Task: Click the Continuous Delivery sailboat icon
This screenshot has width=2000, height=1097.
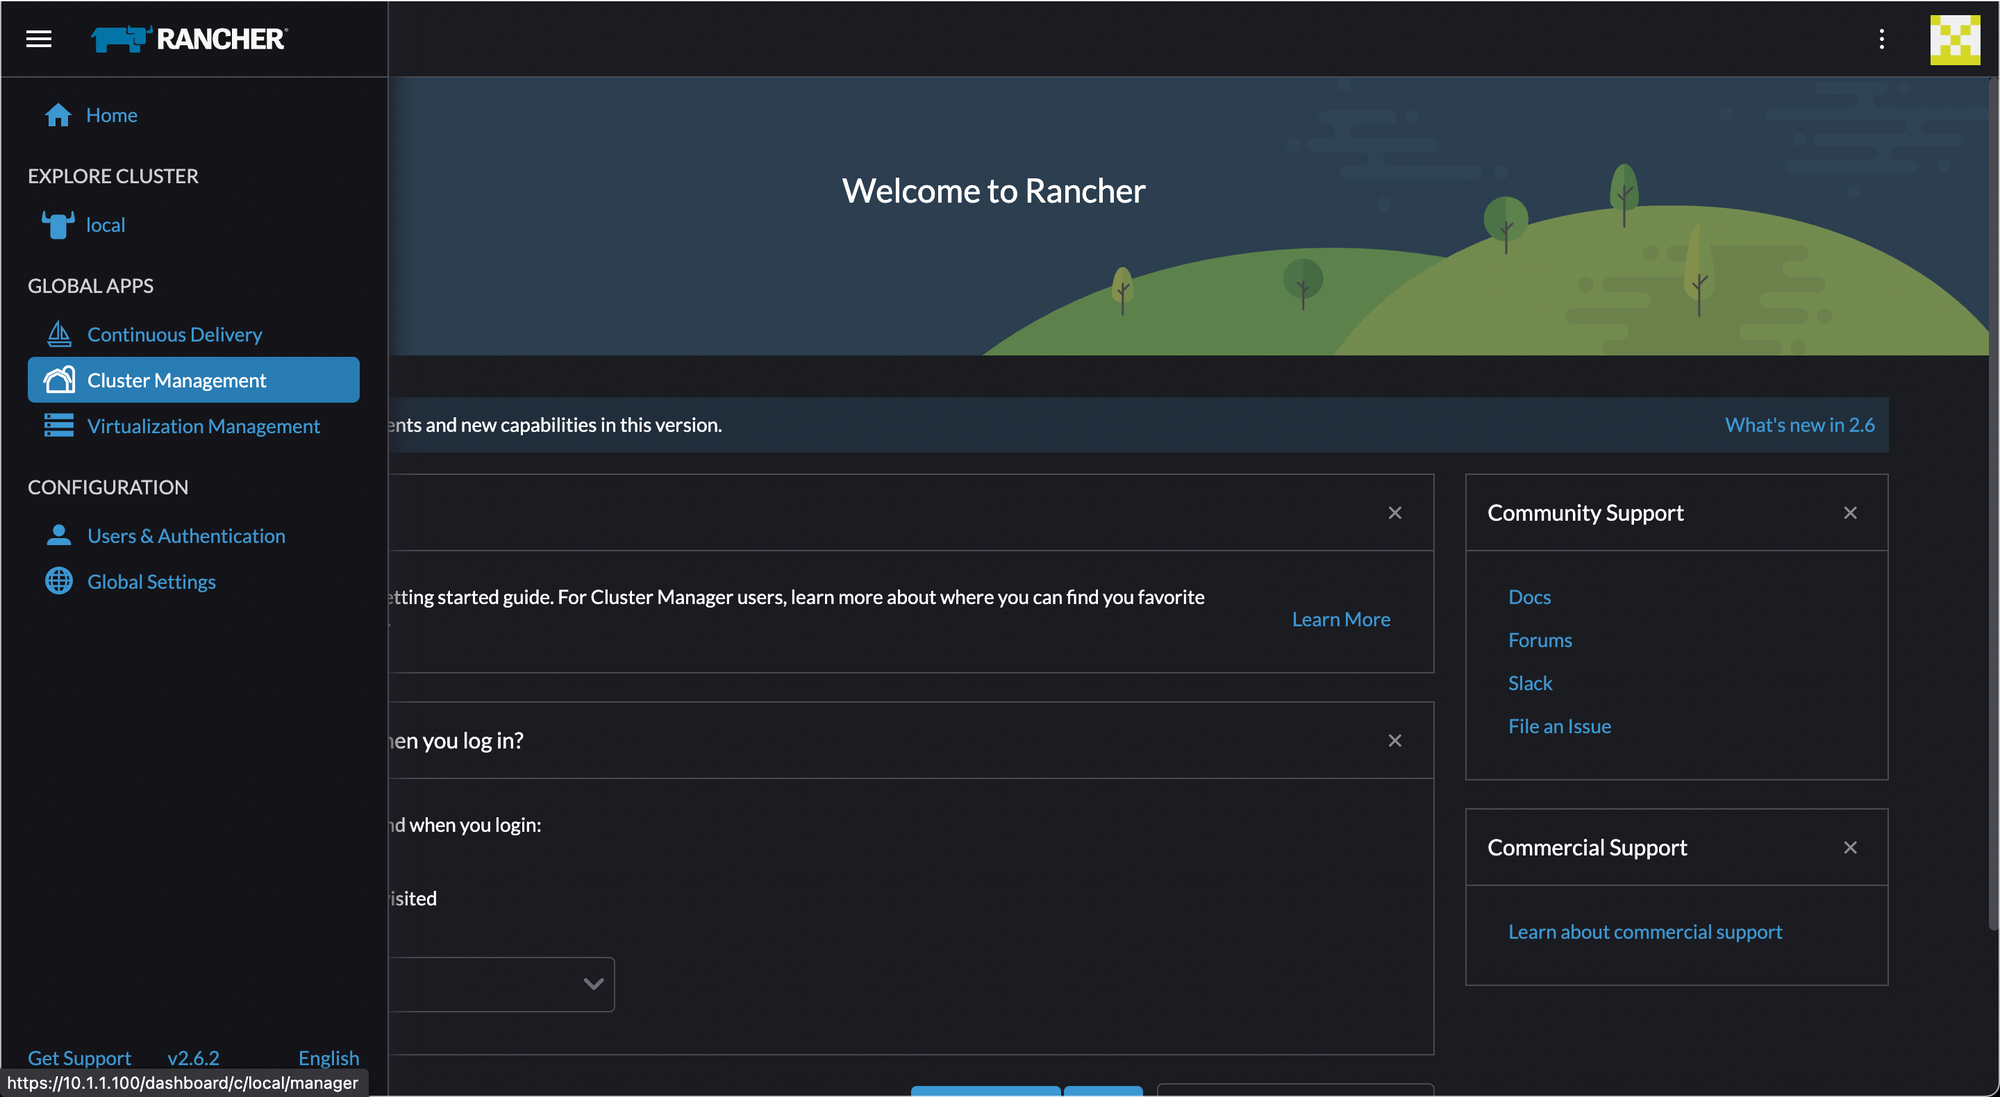Action: [59, 334]
